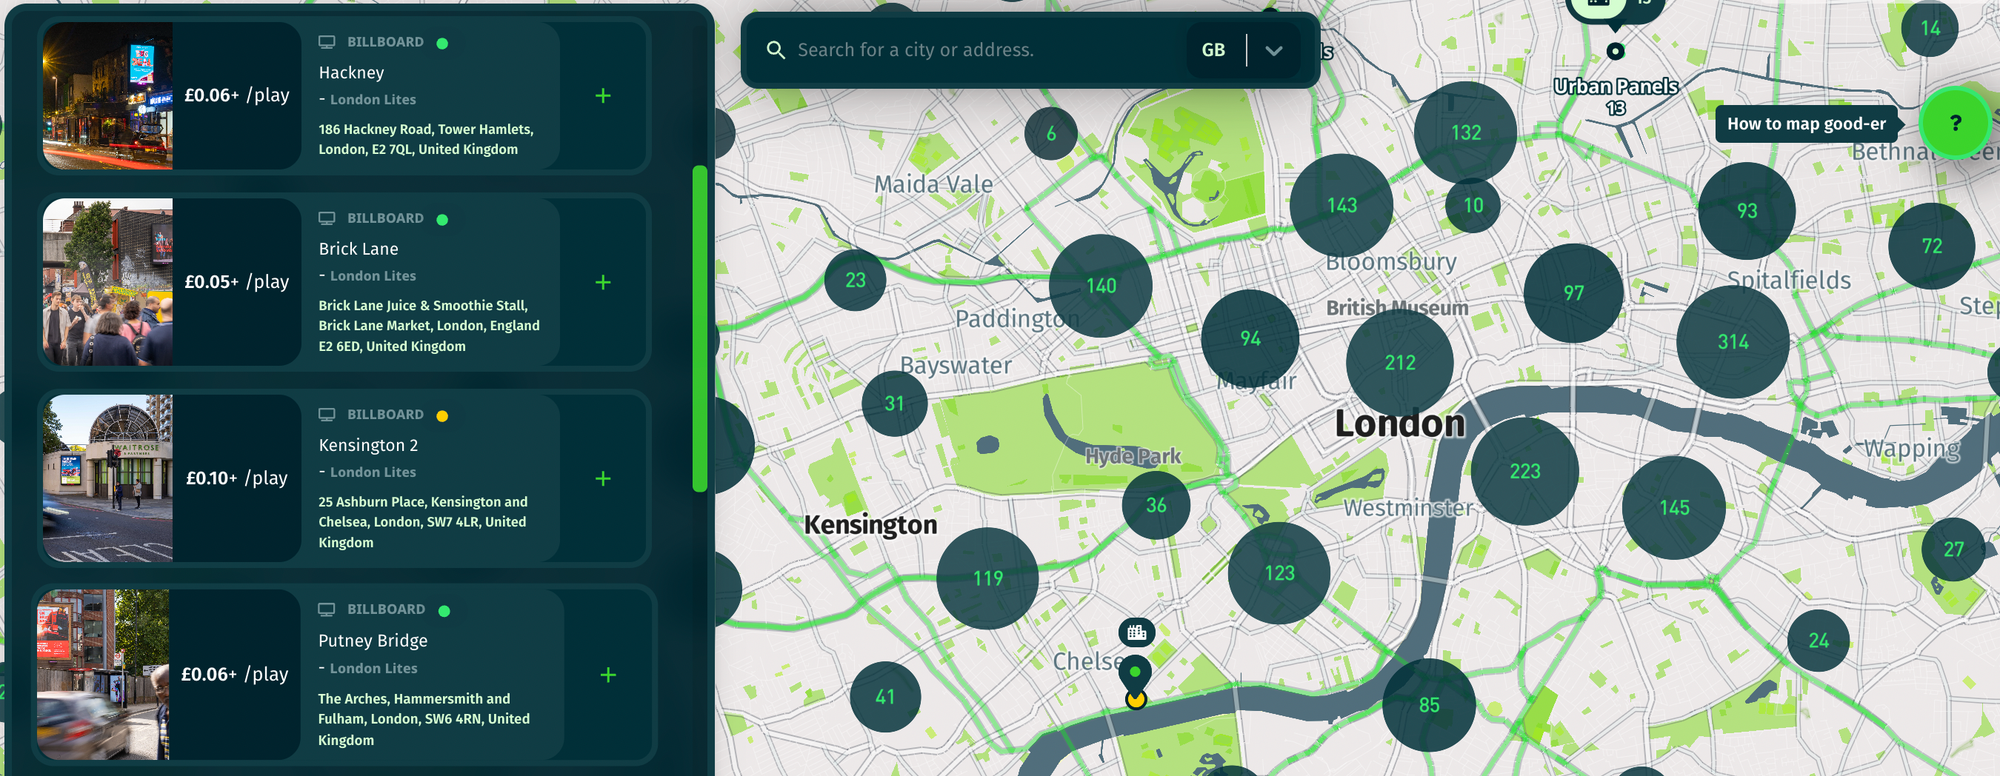Select the green map pin near Chelsea
This screenshot has width=2000, height=776.
pos(1135,672)
